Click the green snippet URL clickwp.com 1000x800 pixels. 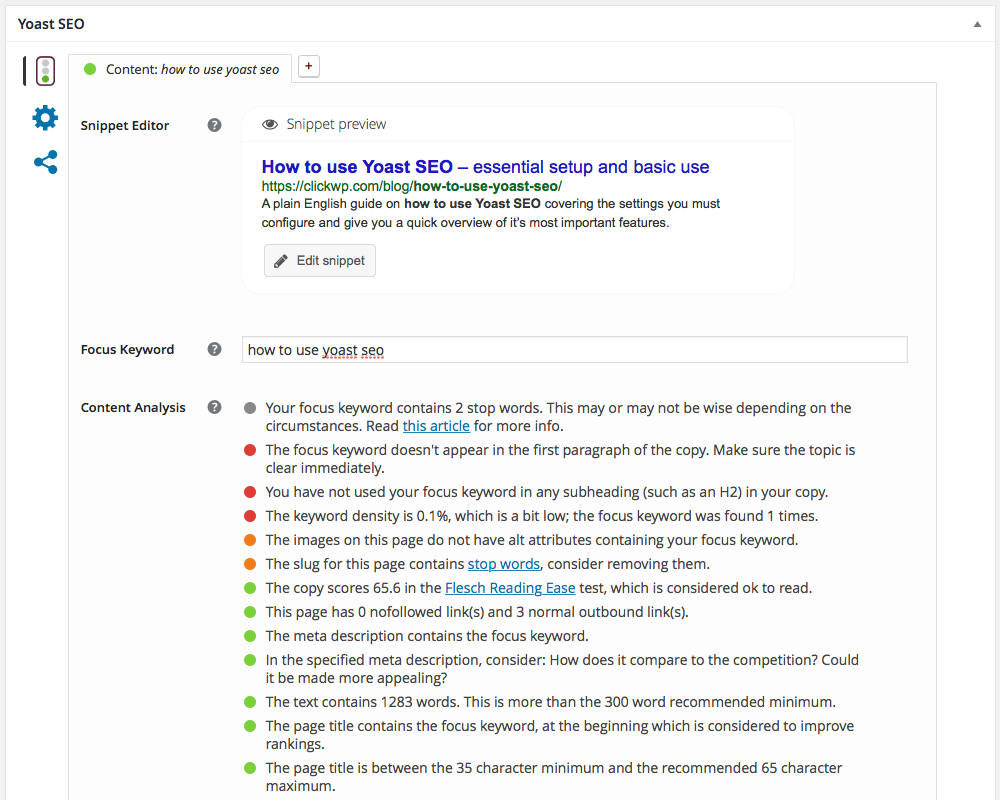click(411, 186)
